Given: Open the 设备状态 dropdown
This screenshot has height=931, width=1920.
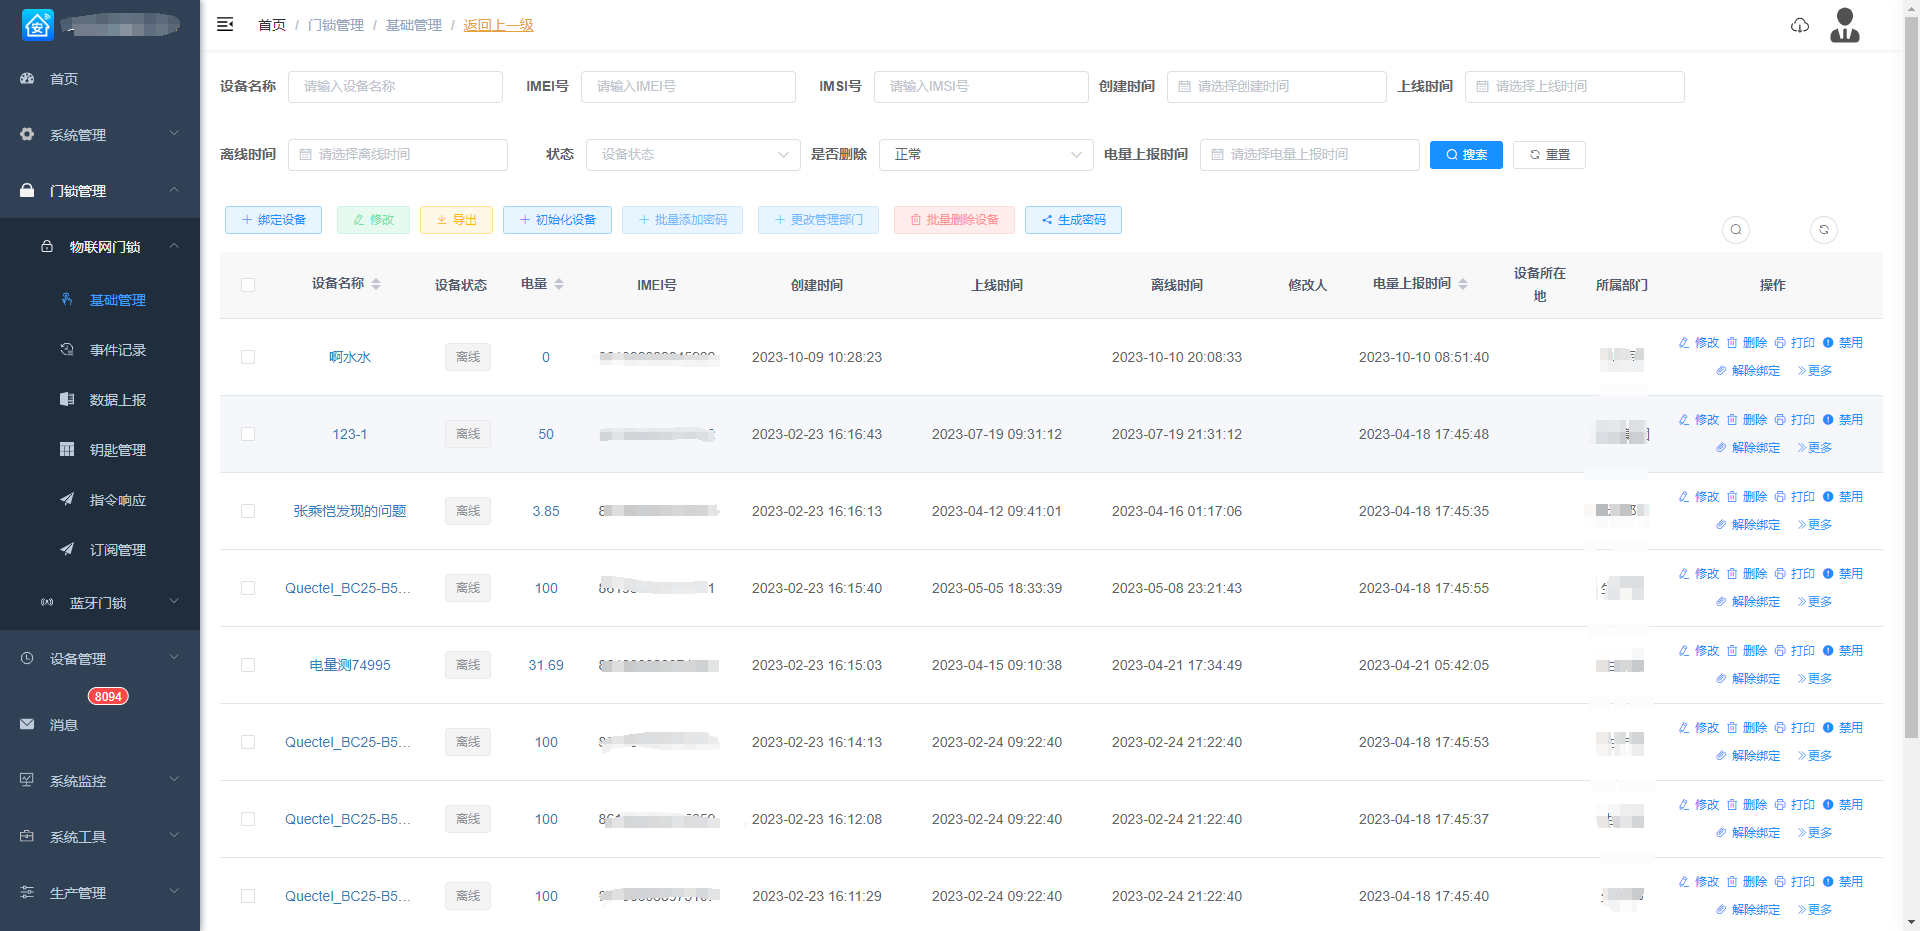Looking at the screenshot, I should [x=693, y=155].
